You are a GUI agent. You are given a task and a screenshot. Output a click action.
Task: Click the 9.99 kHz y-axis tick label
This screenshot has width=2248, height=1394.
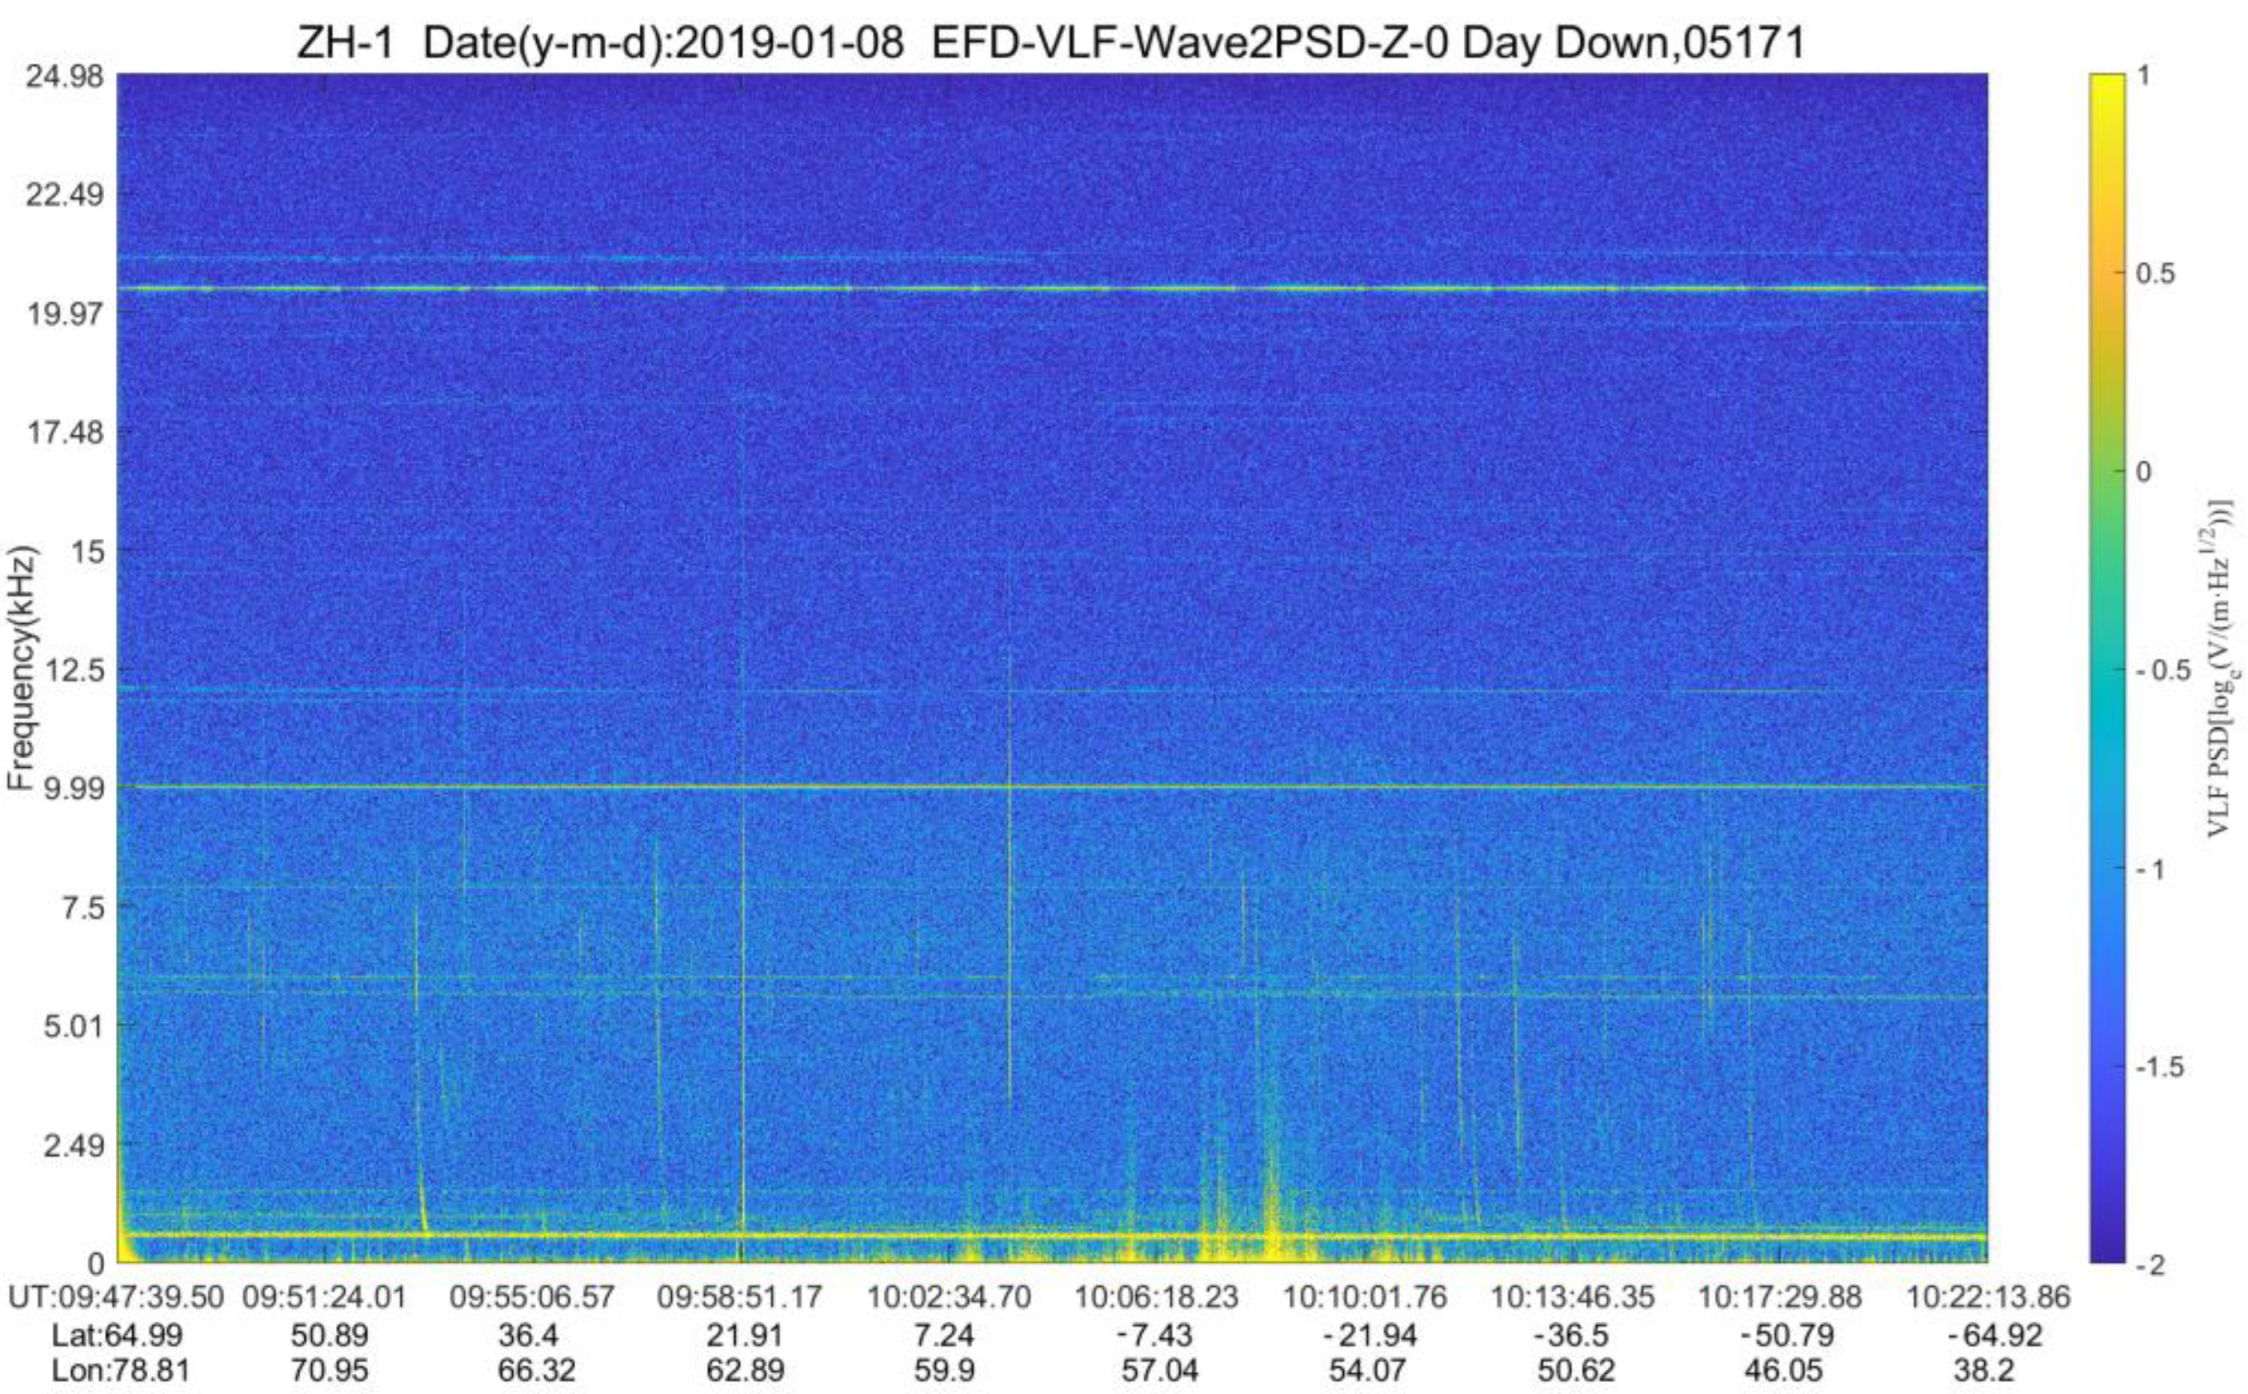pyautogui.click(x=74, y=788)
